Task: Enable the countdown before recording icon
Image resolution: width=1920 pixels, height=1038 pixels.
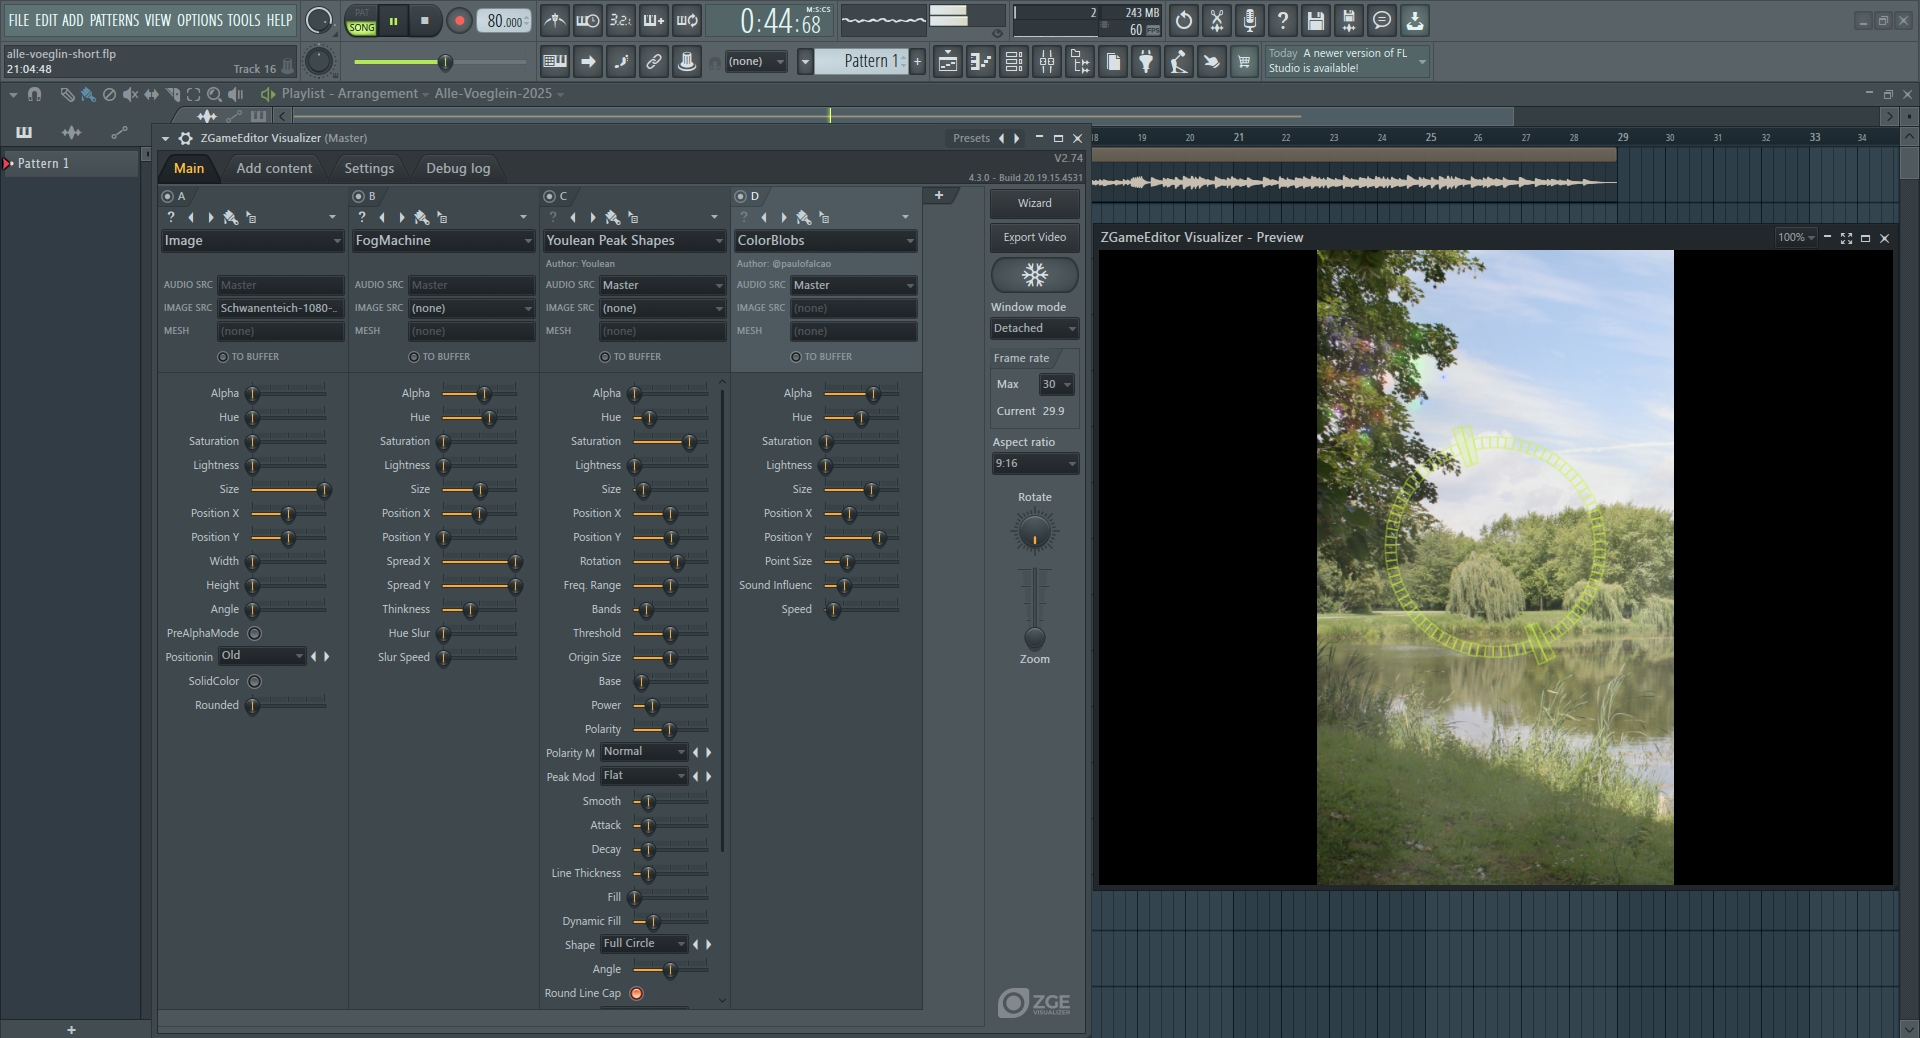Action: point(621,20)
